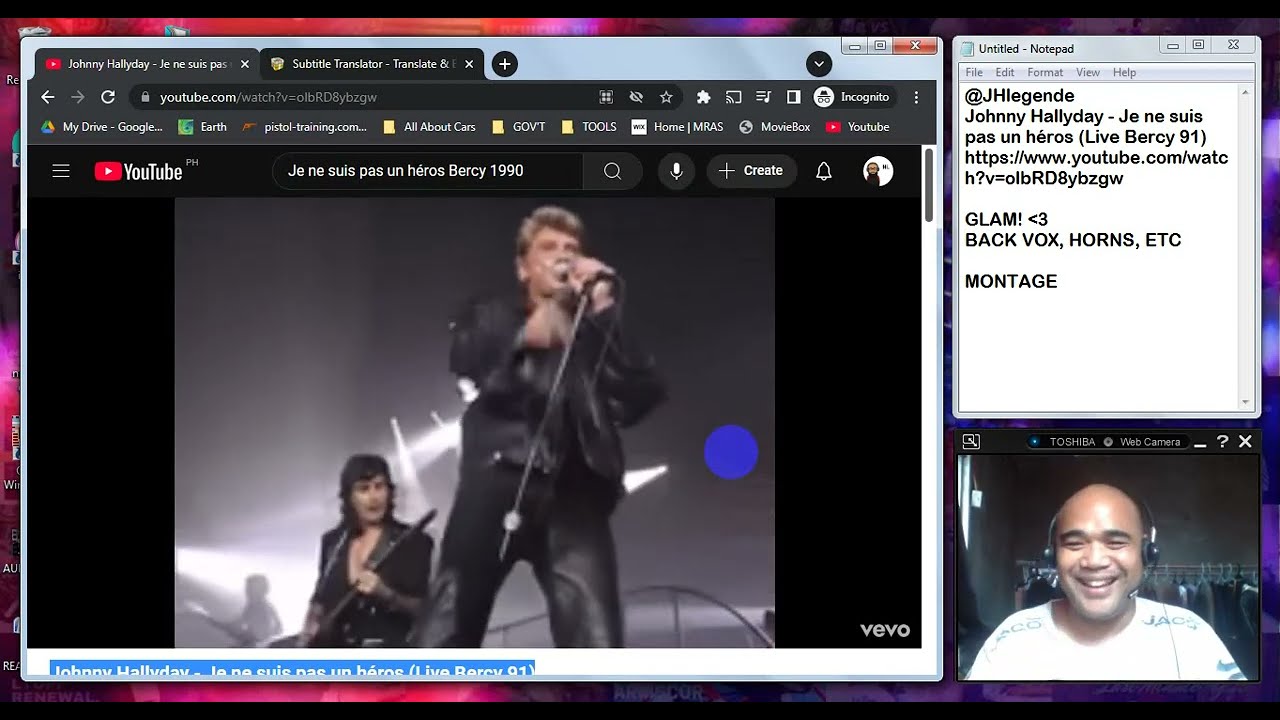
Task: Open the Home | MRAS bookmark
Action: [677, 127]
